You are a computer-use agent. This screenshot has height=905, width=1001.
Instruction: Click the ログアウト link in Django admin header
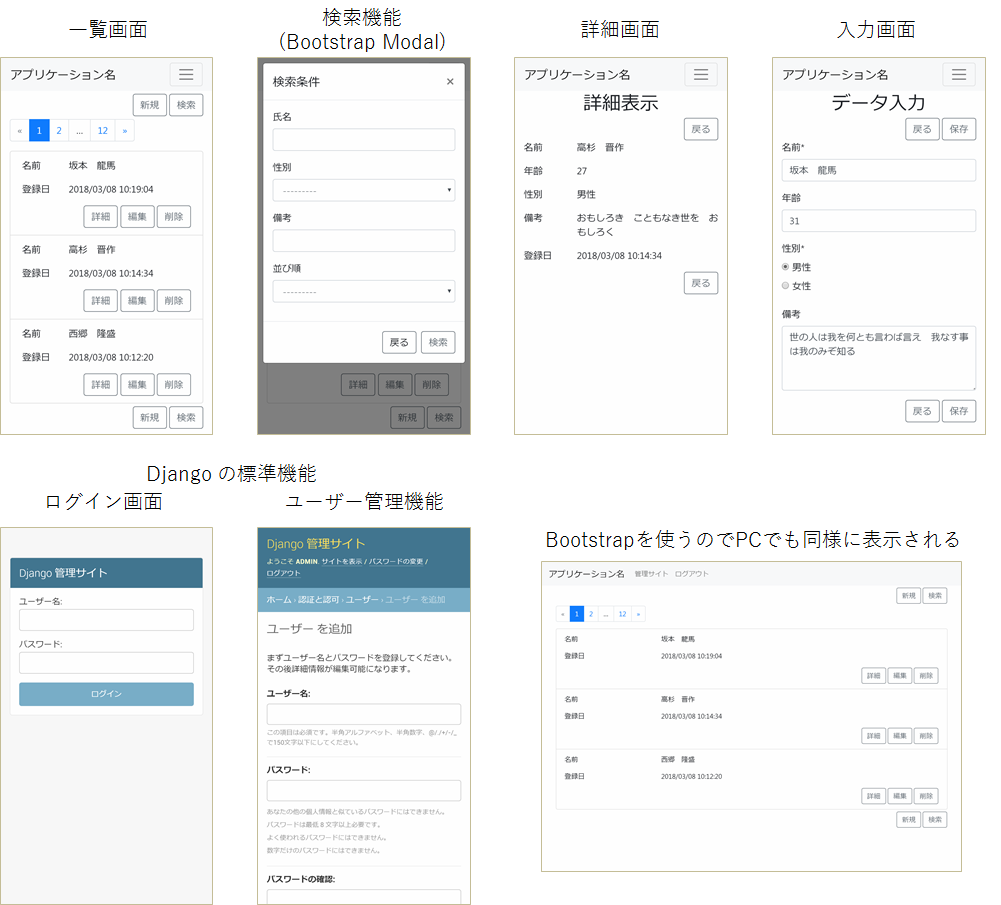[283, 572]
